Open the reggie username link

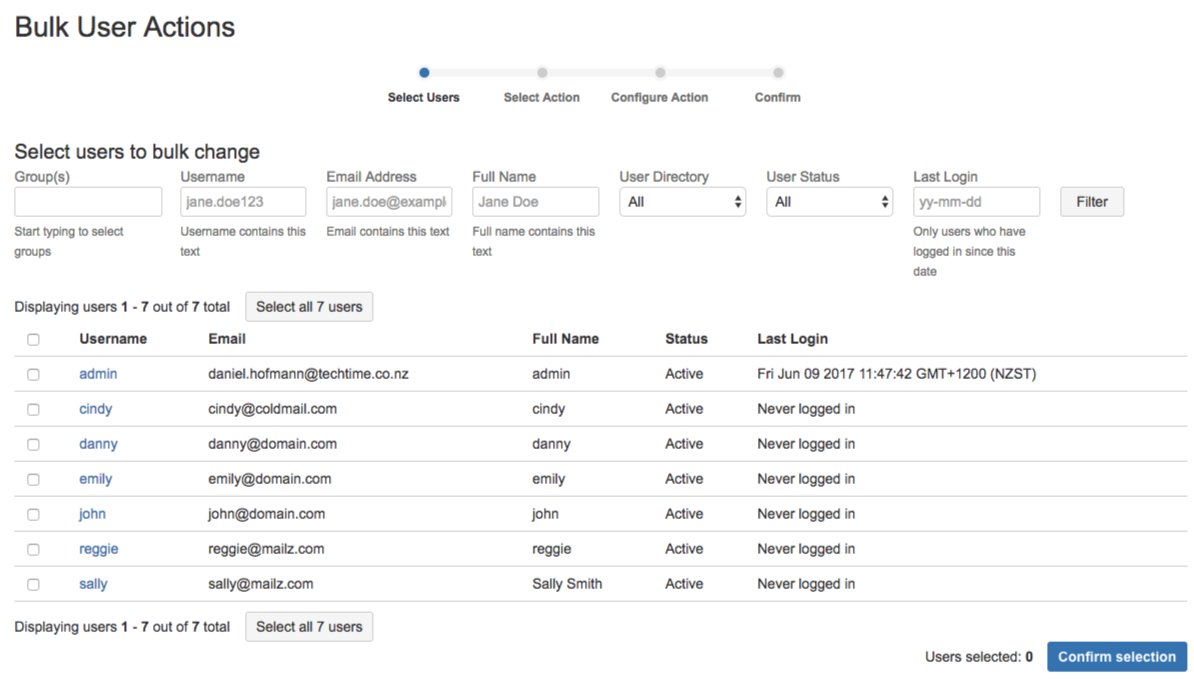[x=98, y=549]
